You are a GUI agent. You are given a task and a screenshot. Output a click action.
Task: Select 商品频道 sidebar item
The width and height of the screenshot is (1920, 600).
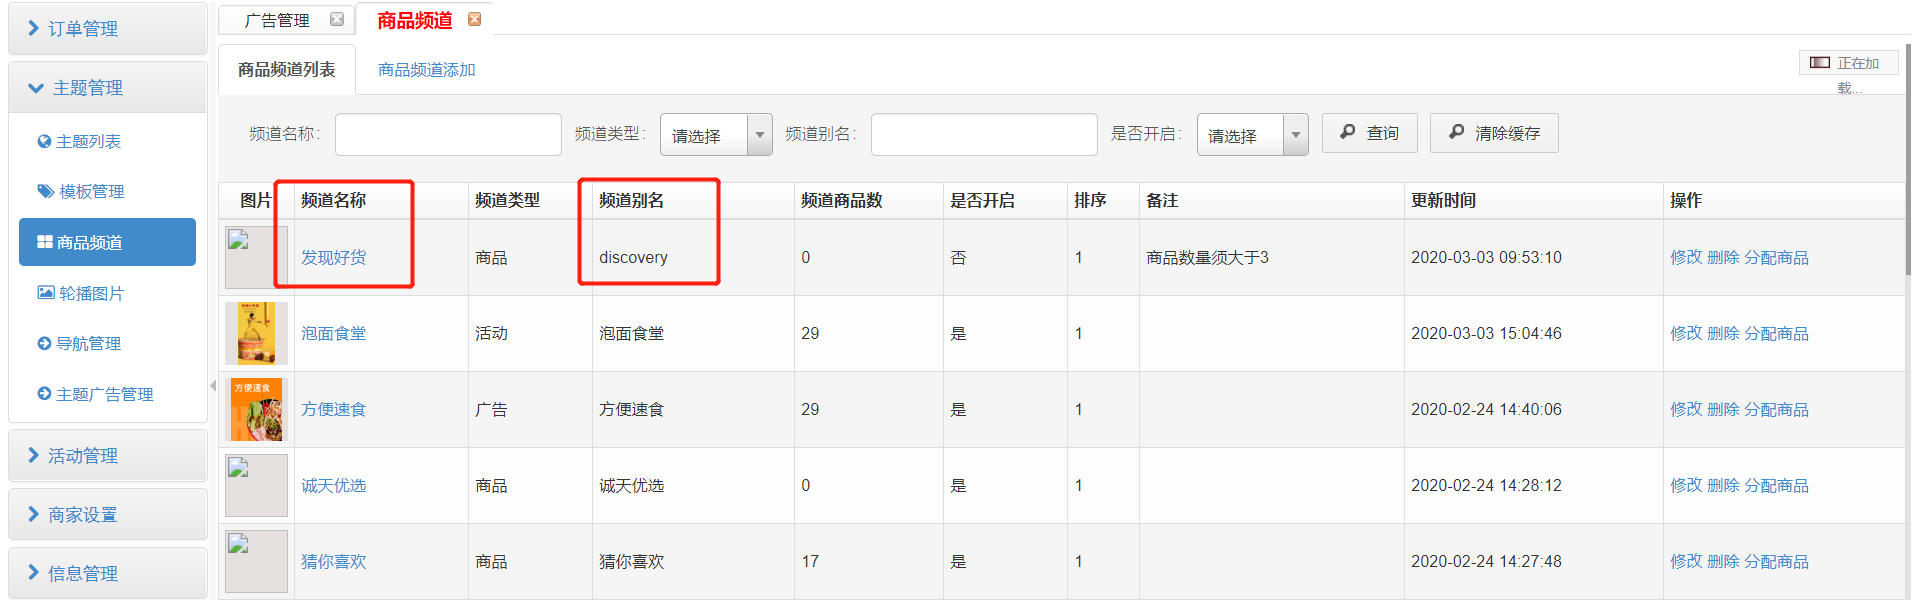[x=107, y=242]
